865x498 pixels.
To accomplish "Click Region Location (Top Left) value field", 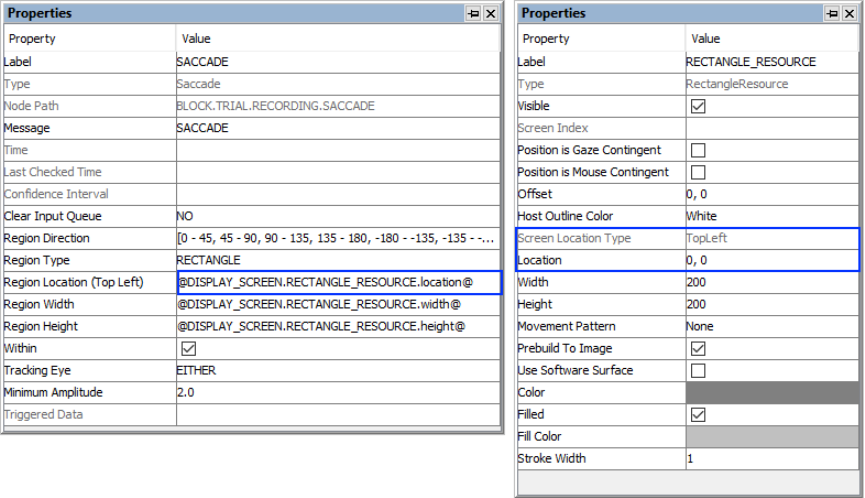I will coord(339,282).
